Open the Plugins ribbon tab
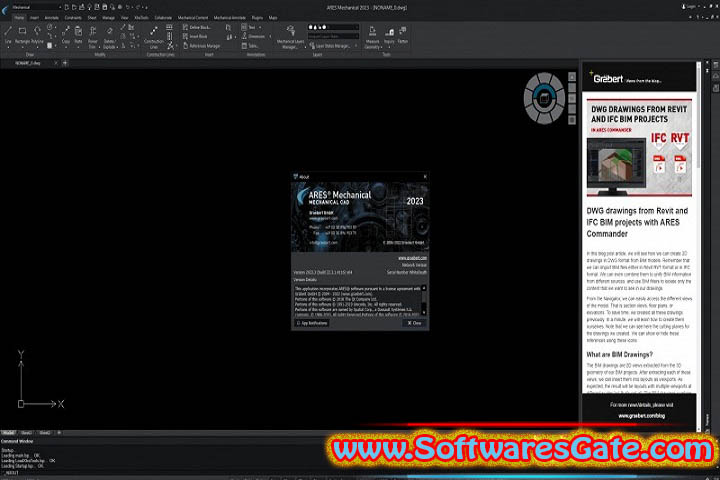Image resolution: width=720 pixels, height=480 pixels. tap(257, 18)
